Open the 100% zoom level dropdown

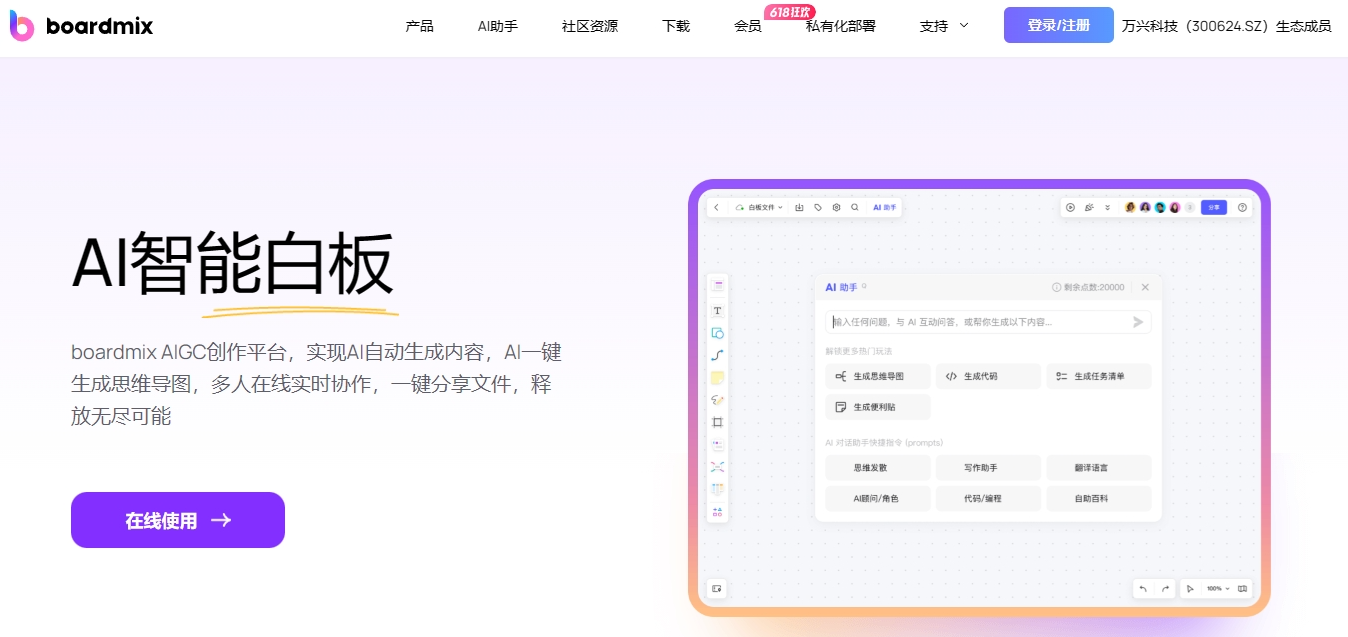click(x=1217, y=589)
